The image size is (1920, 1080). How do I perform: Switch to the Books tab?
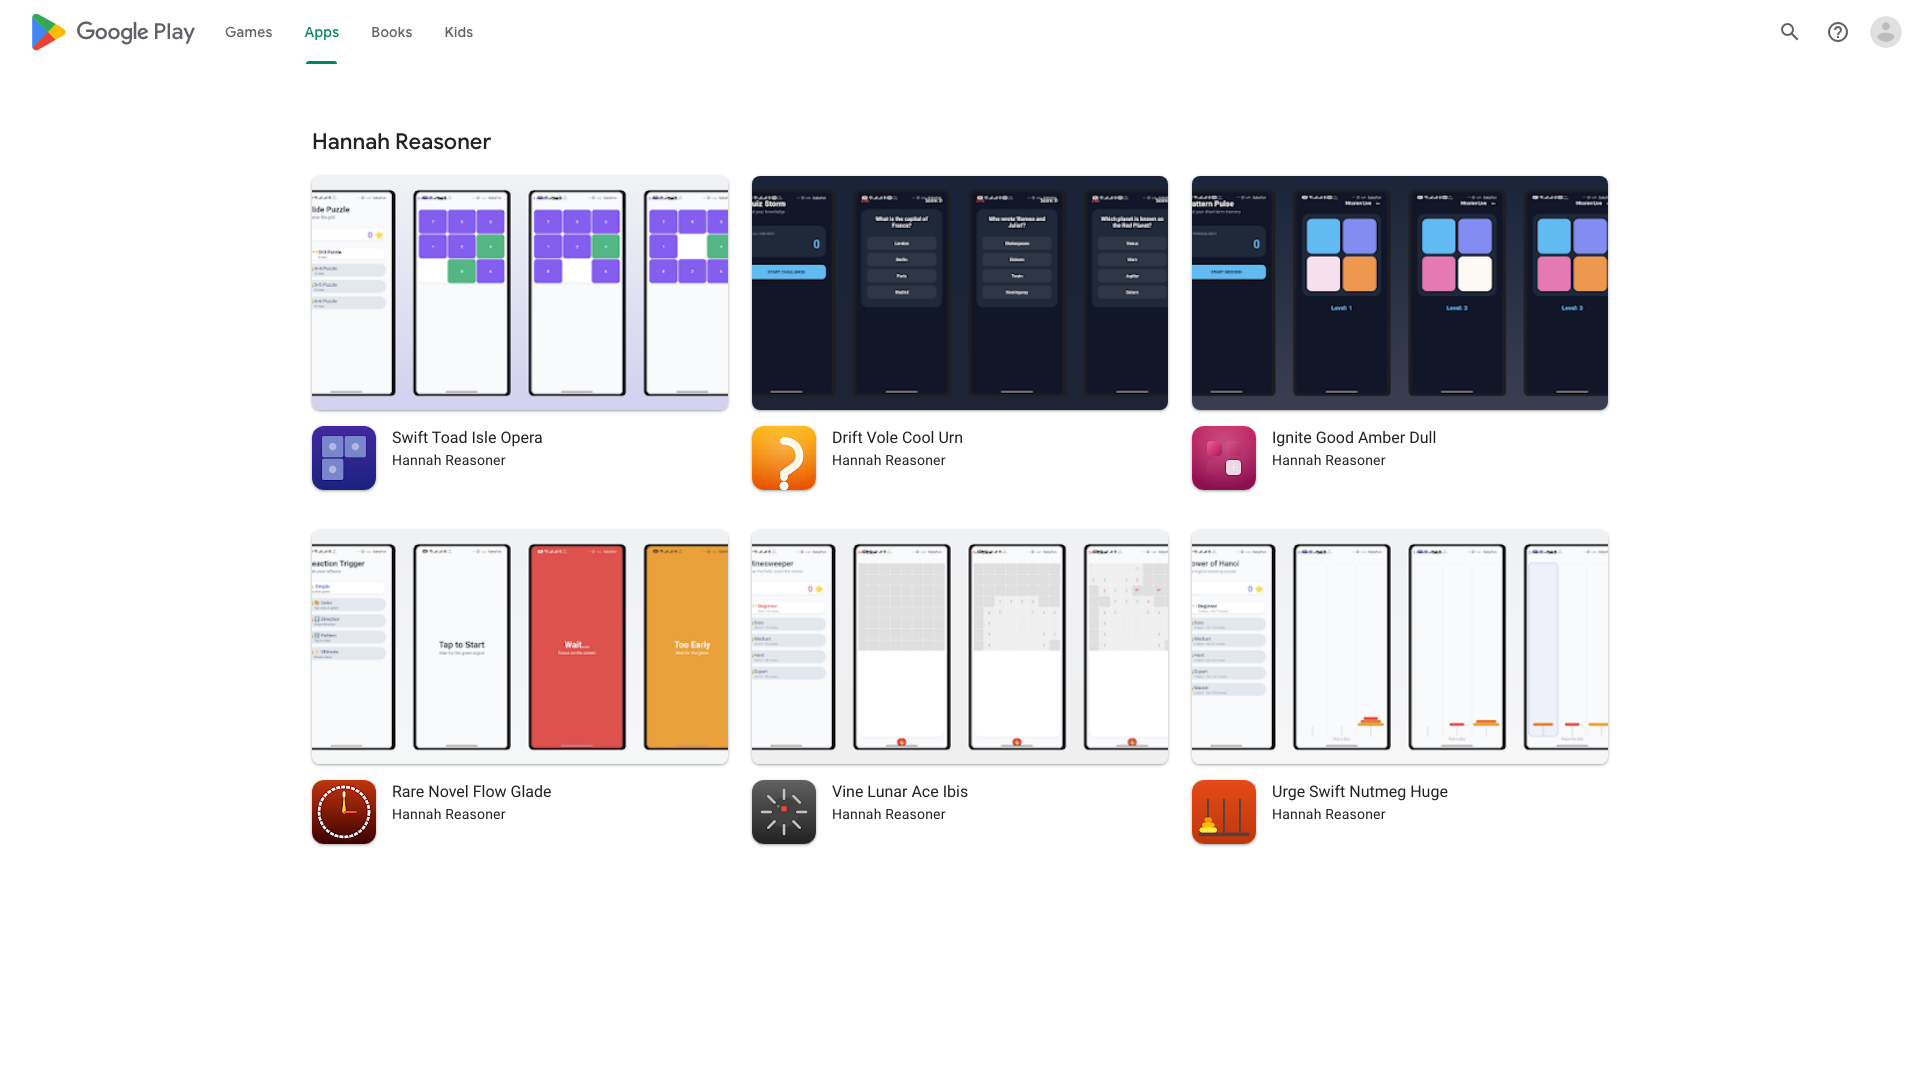point(391,32)
